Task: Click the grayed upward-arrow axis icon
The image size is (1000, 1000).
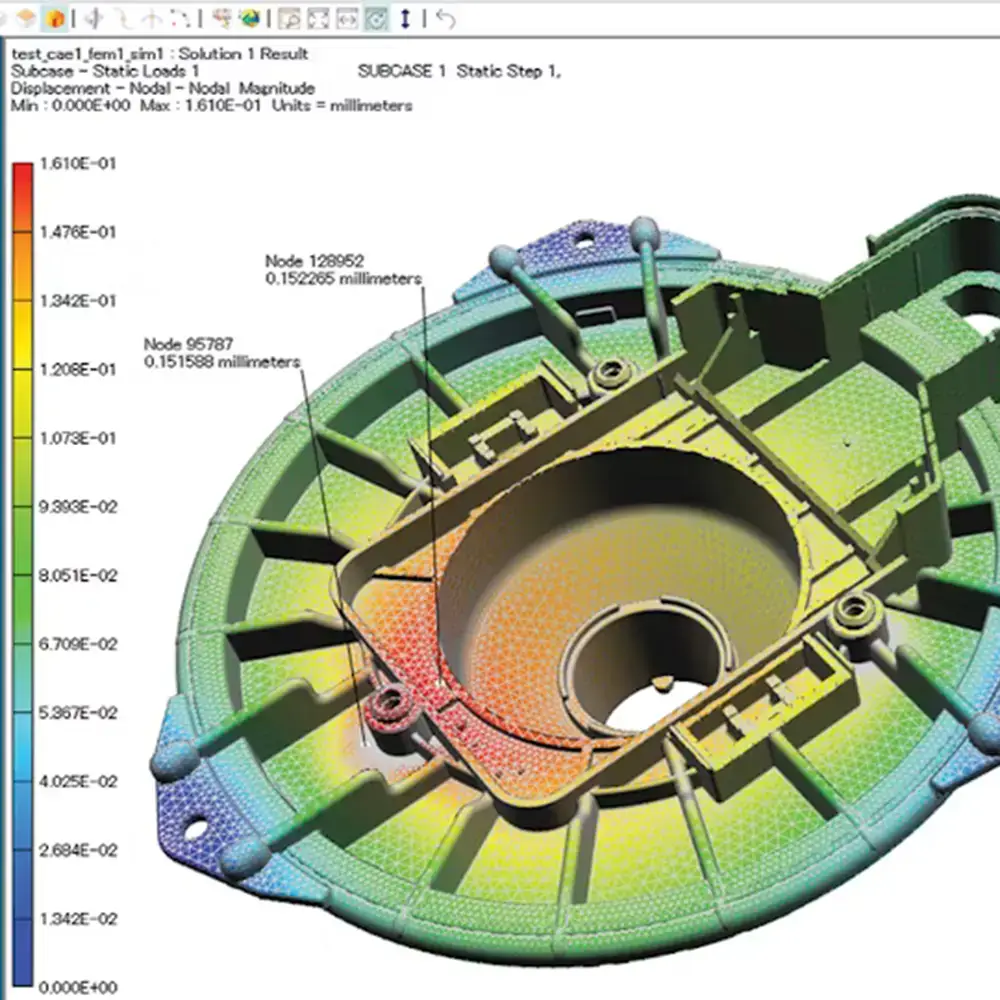Action: [x=152, y=19]
